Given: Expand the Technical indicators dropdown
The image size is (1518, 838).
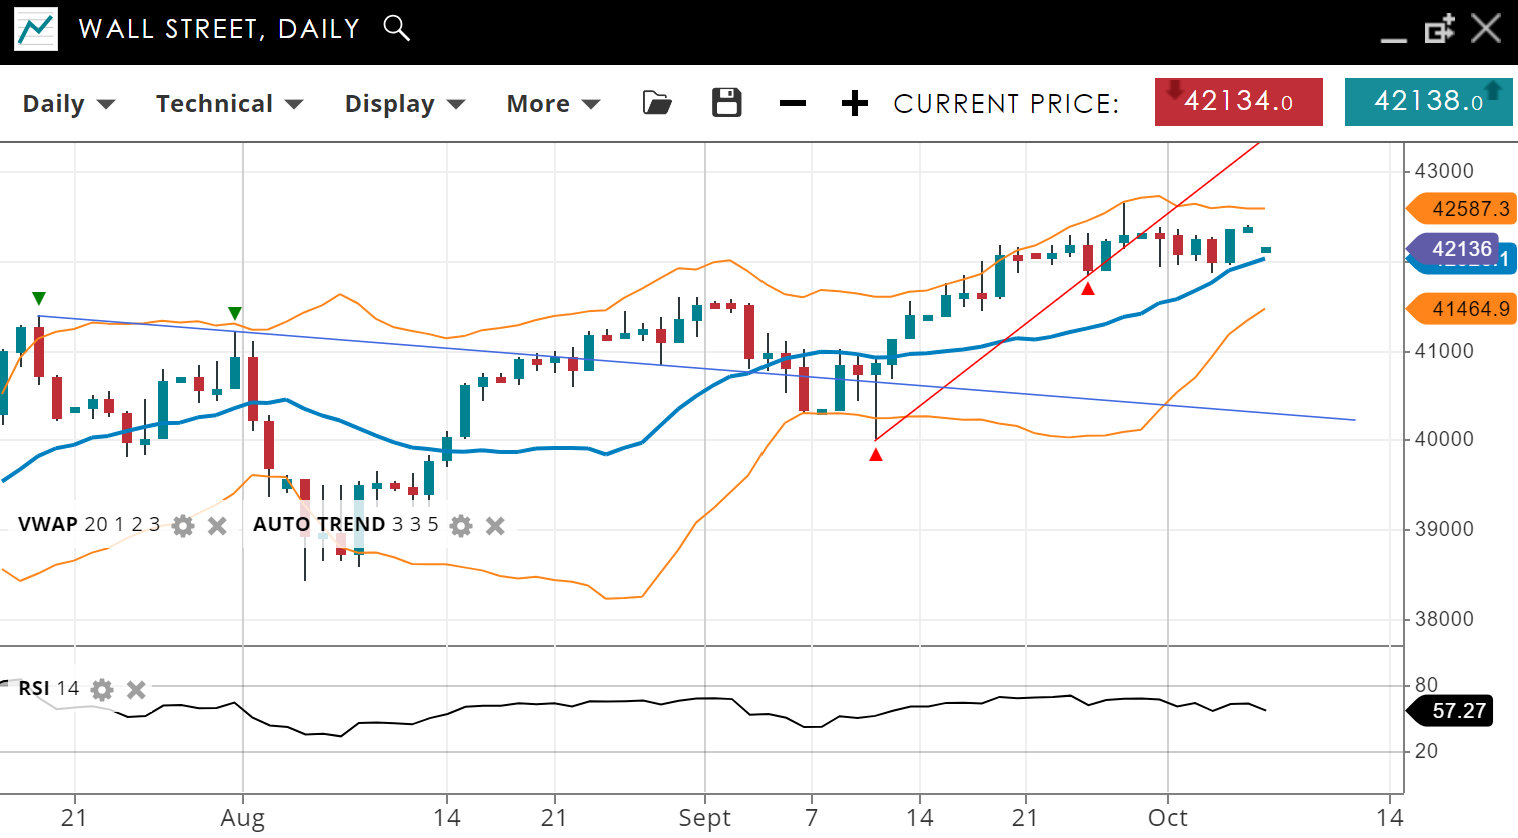Looking at the screenshot, I should click(229, 104).
